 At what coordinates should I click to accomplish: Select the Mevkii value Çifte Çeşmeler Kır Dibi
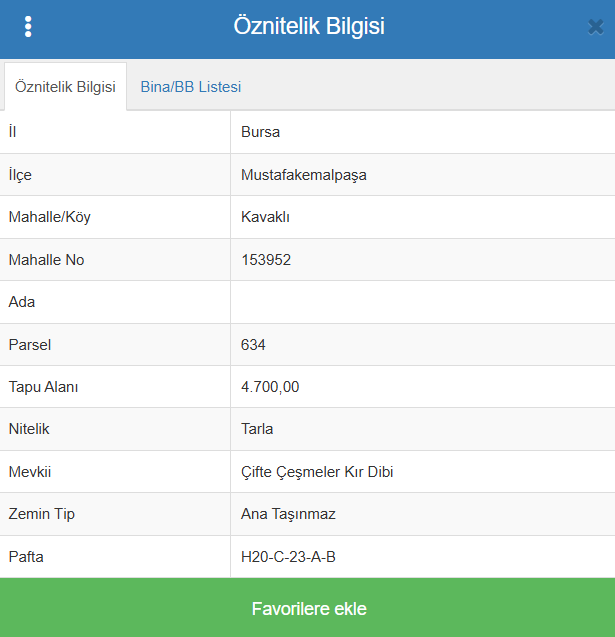tap(317, 472)
